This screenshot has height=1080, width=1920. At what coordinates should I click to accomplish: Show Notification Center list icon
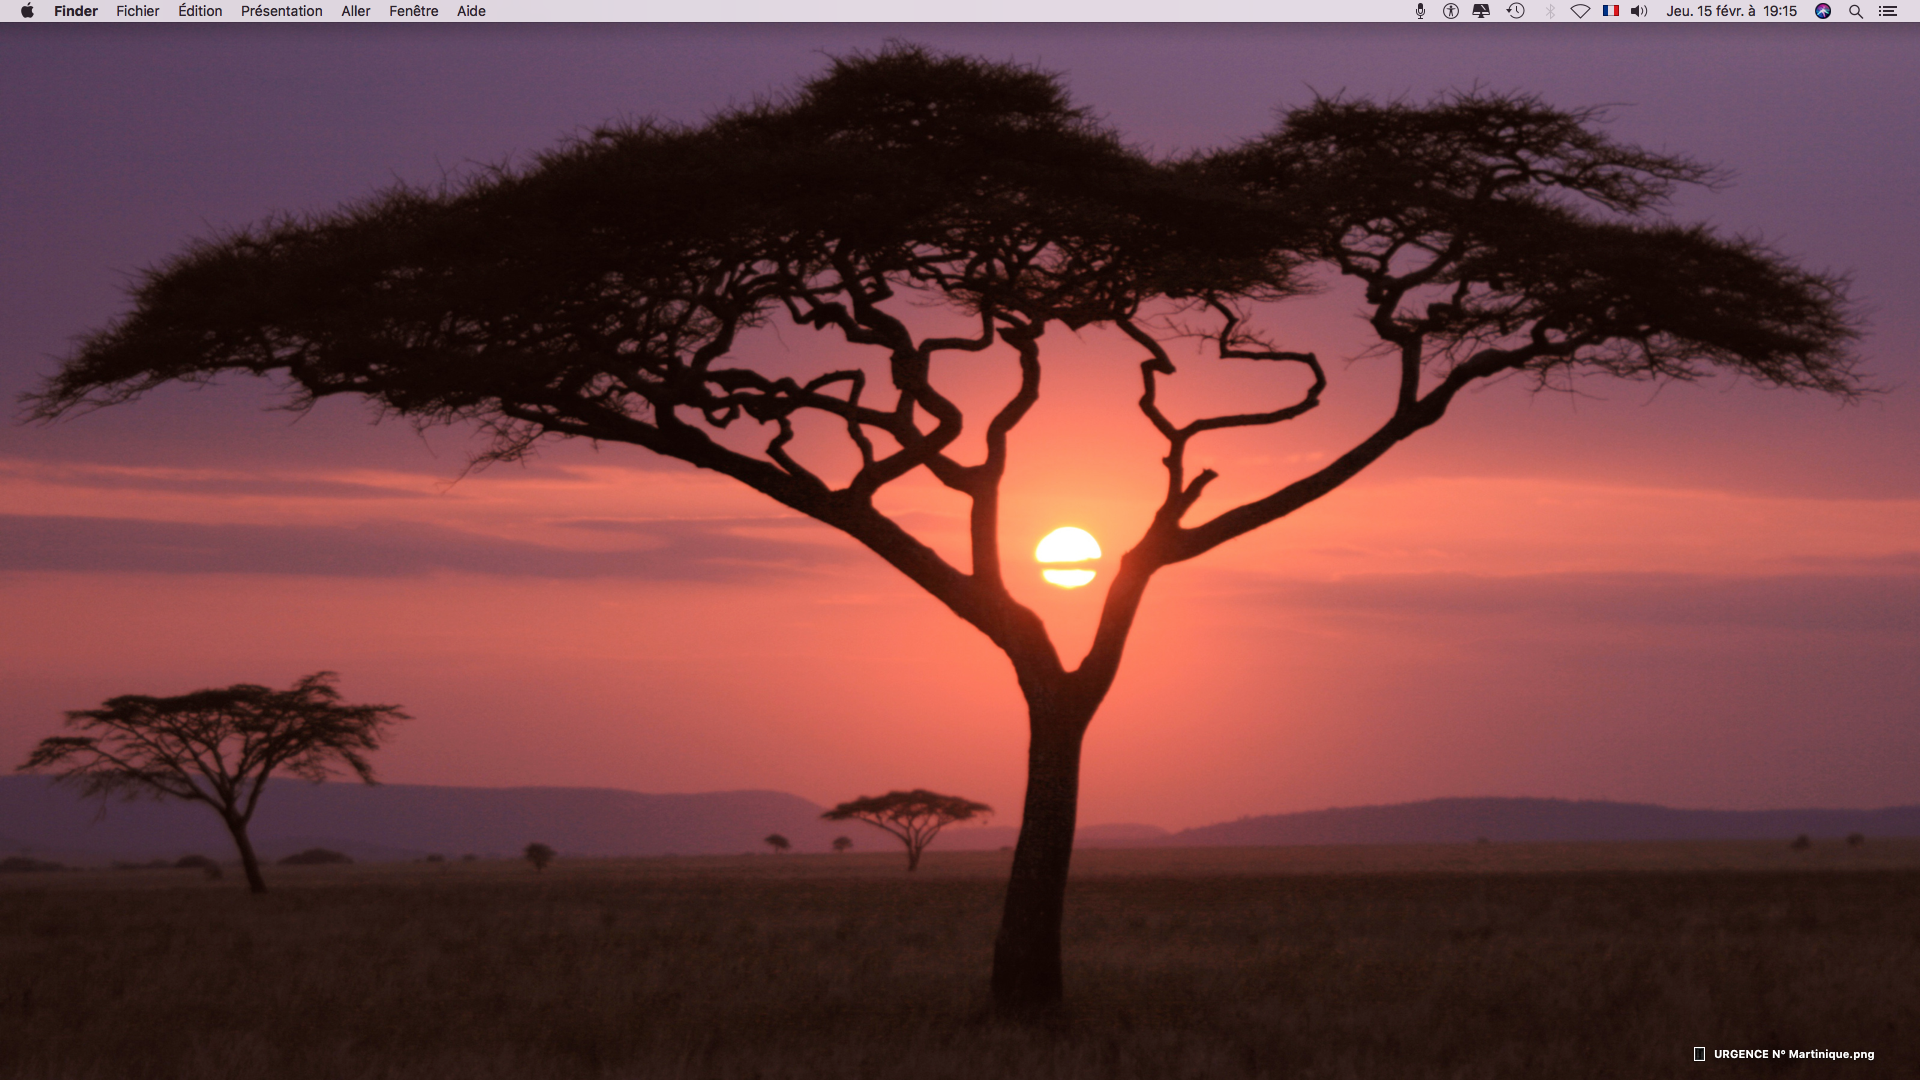click(1888, 11)
